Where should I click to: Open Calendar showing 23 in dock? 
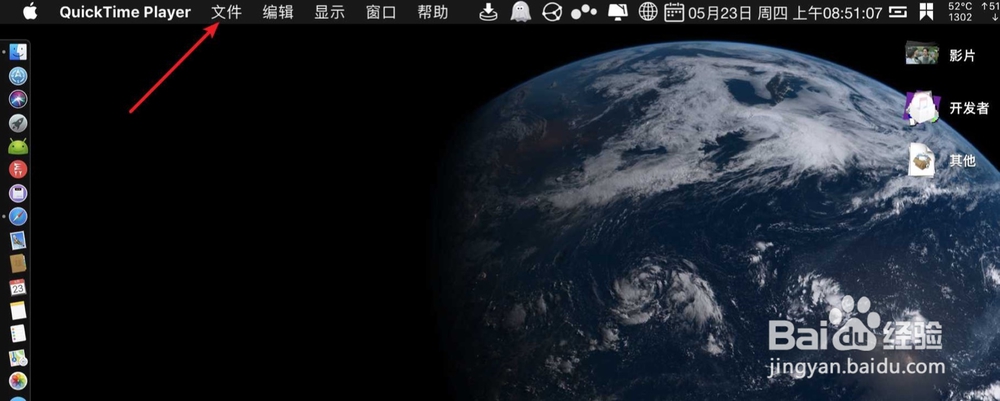(x=18, y=287)
